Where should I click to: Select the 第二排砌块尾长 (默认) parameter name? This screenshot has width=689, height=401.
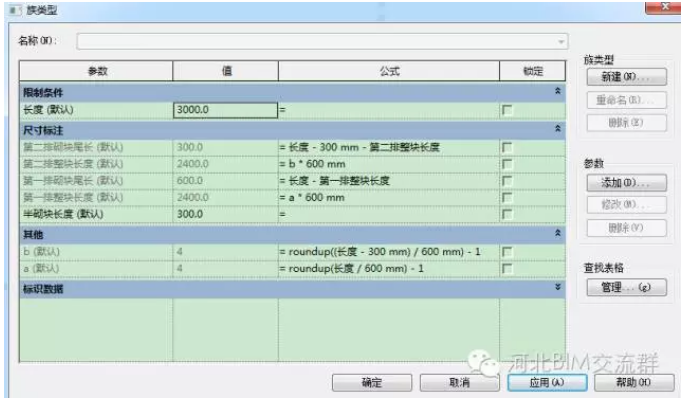73,148
